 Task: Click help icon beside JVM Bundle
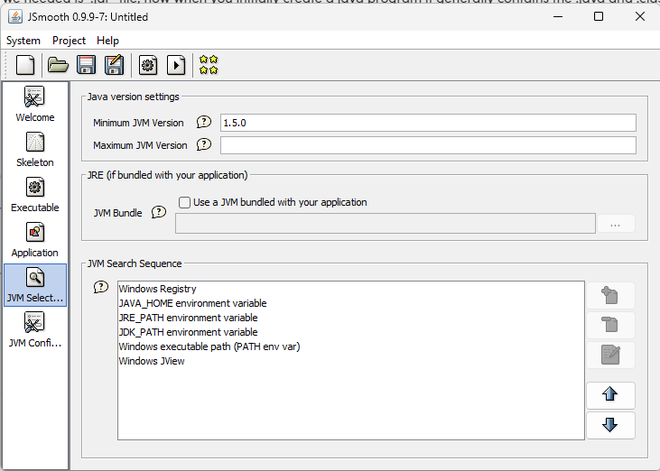tap(159, 212)
